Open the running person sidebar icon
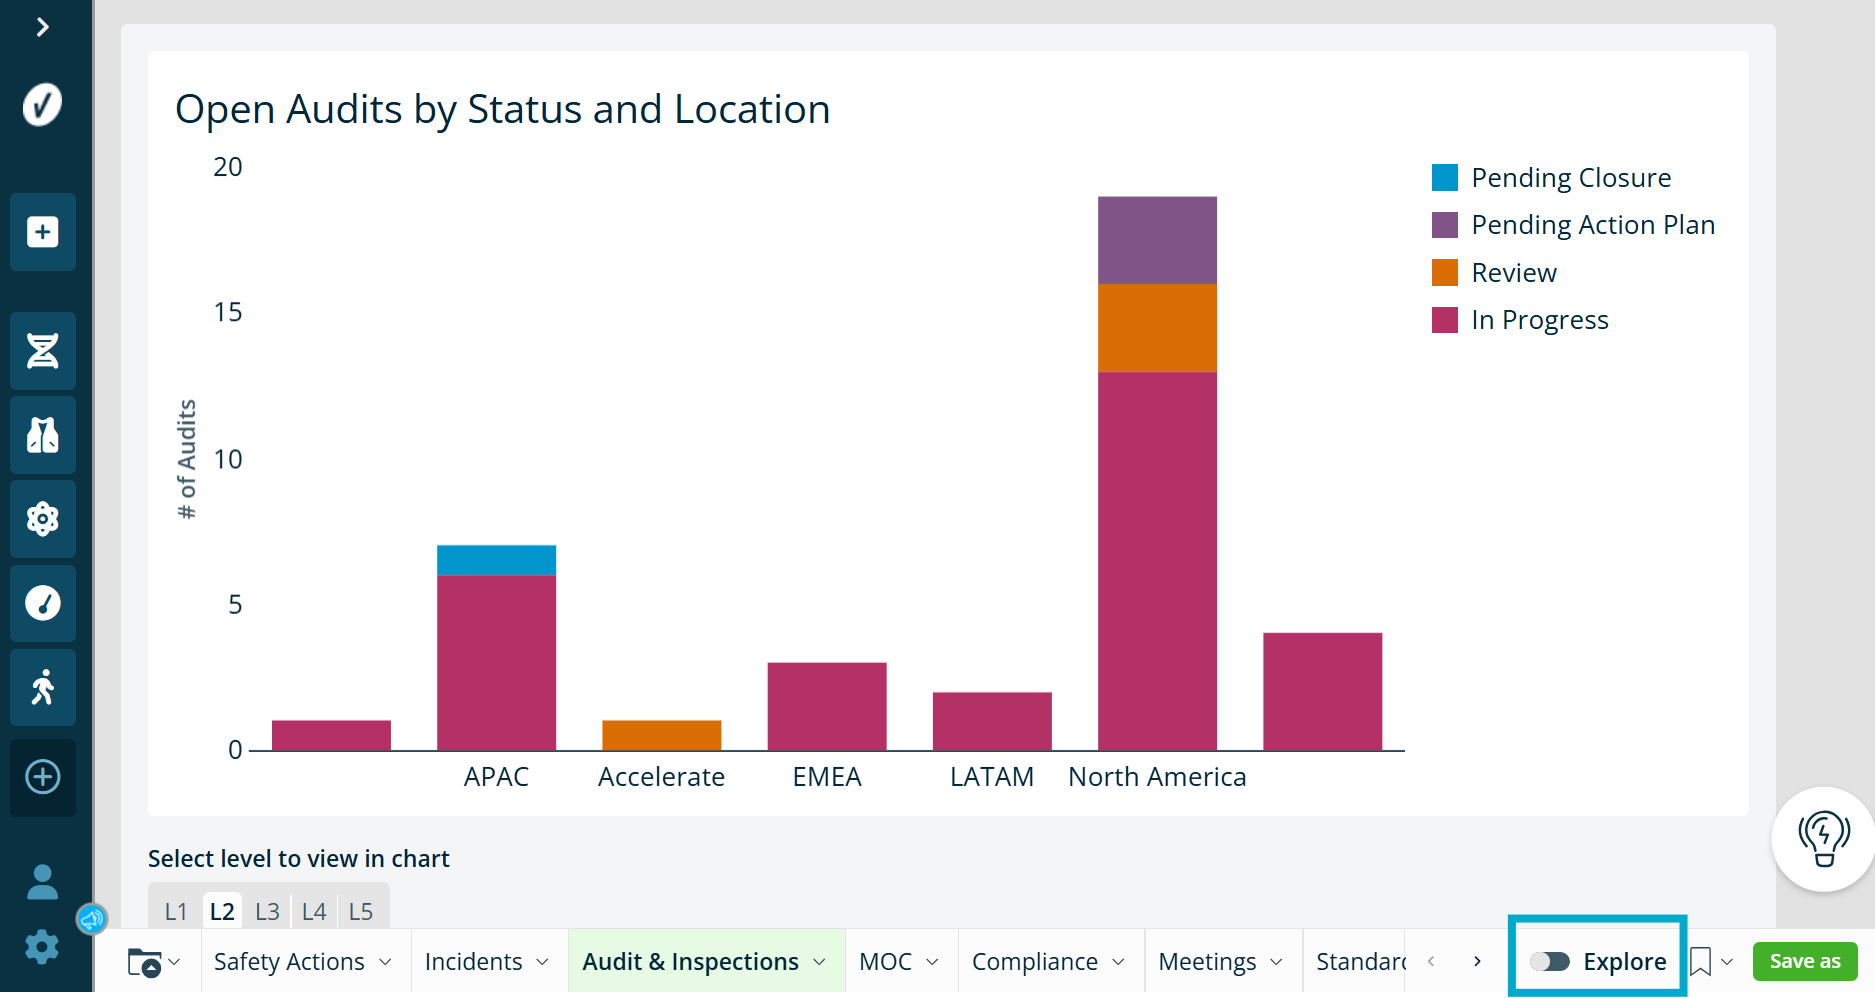Screen dimensions: 1875x998 [x=42, y=687]
